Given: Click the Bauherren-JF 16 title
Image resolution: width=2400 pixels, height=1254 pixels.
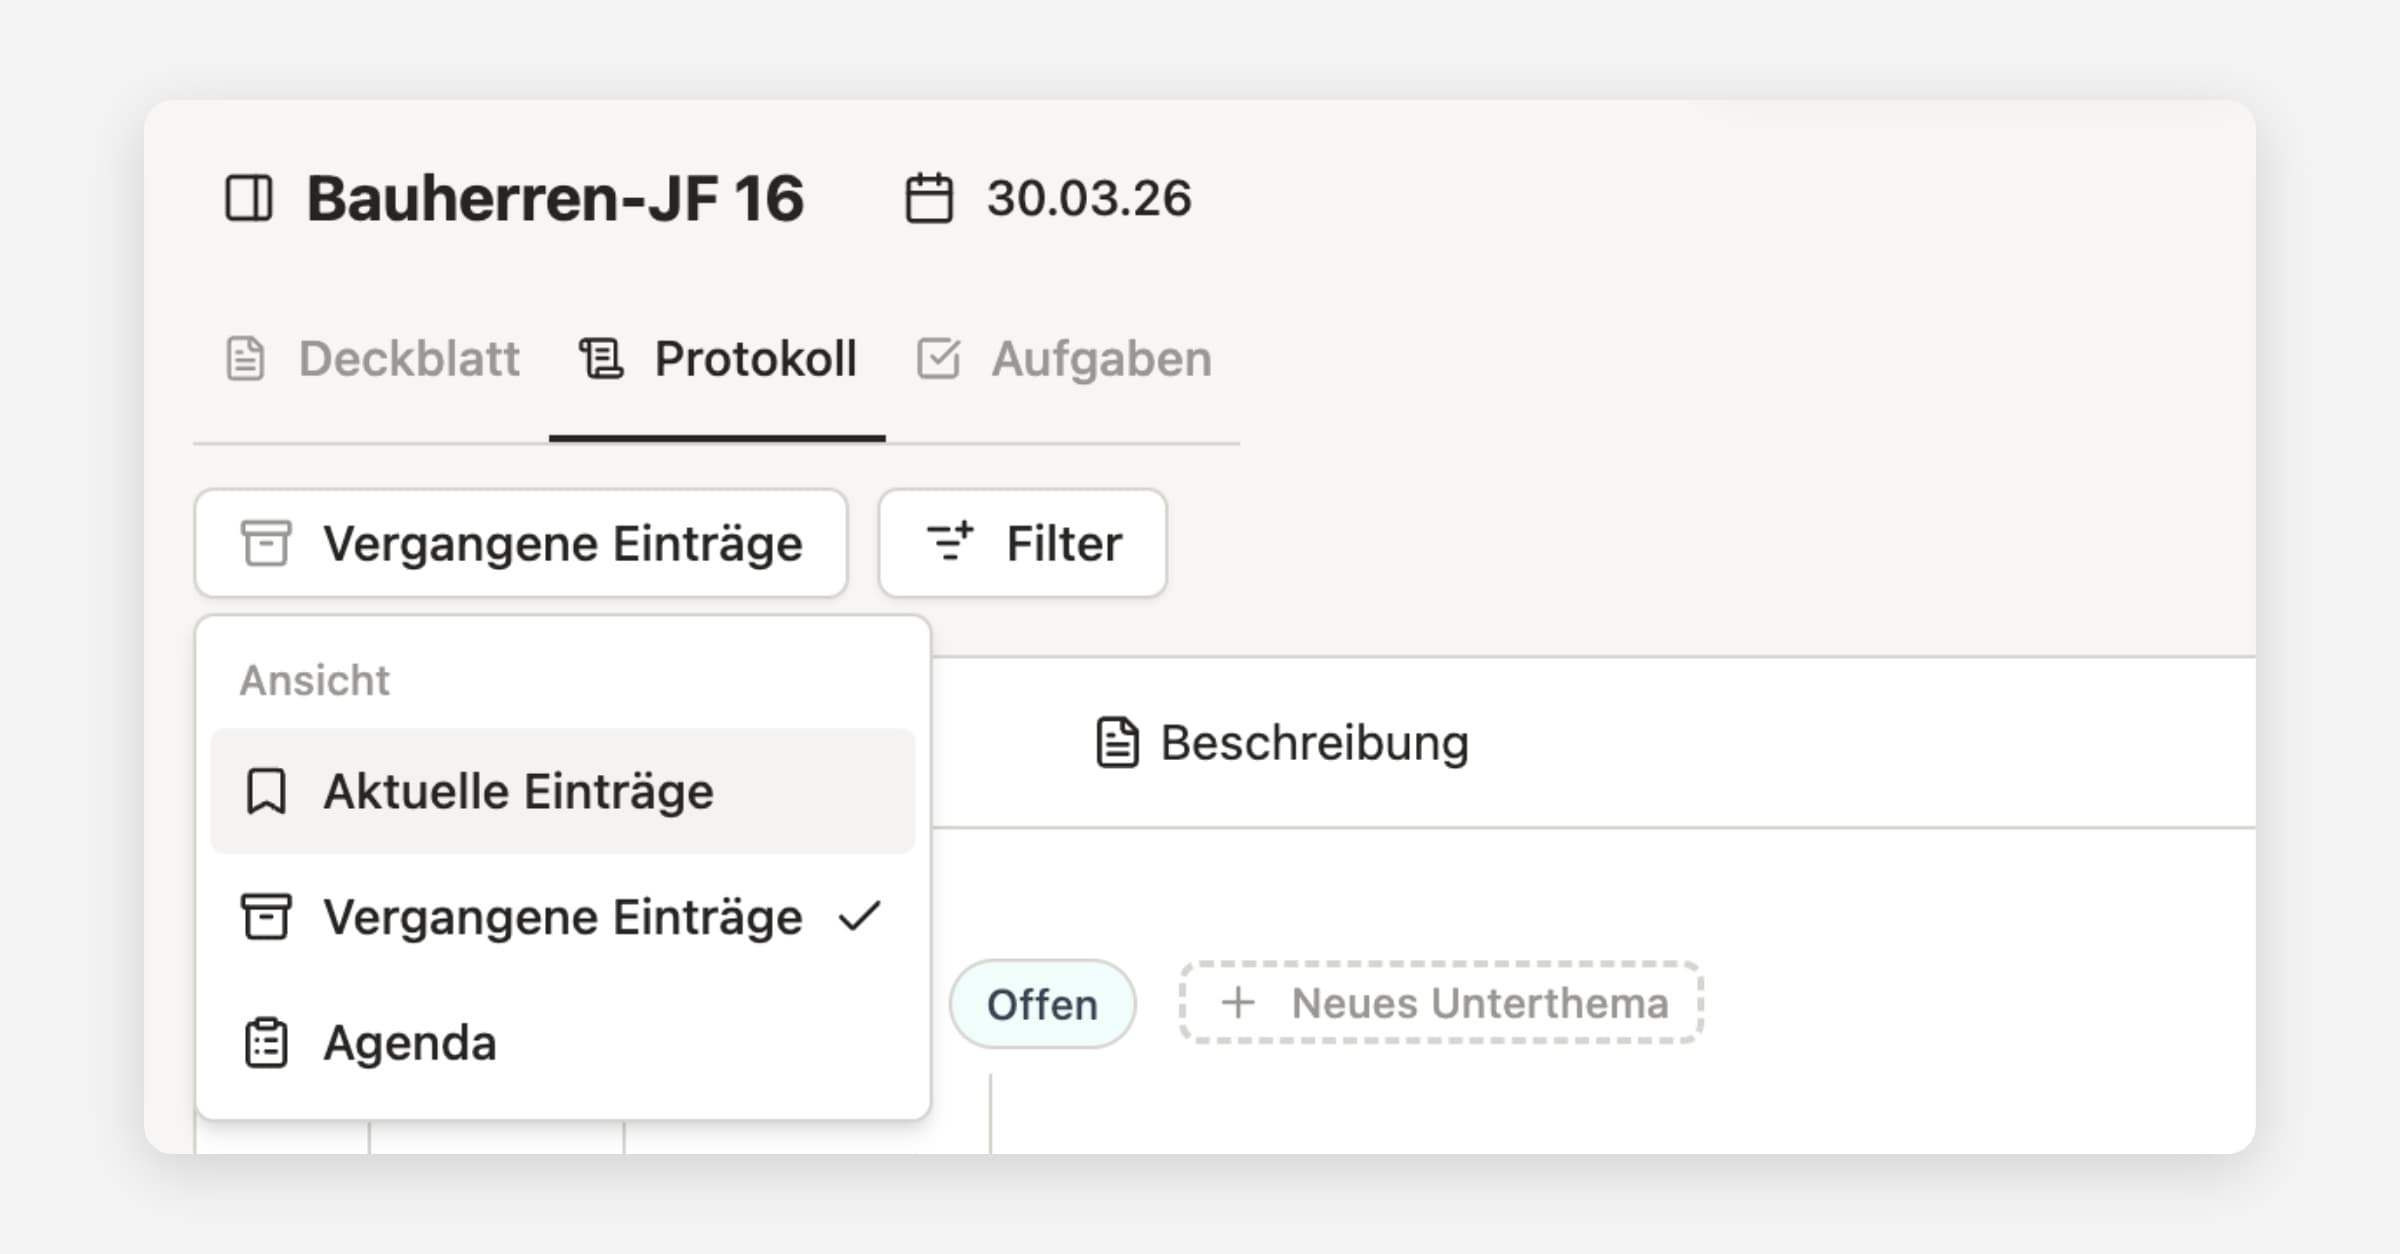Looking at the screenshot, I should 555,198.
